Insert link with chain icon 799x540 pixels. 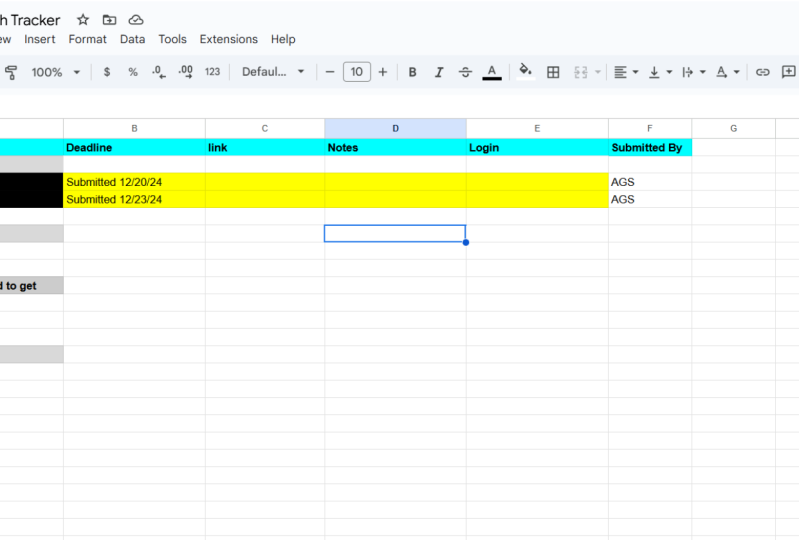(x=762, y=72)
